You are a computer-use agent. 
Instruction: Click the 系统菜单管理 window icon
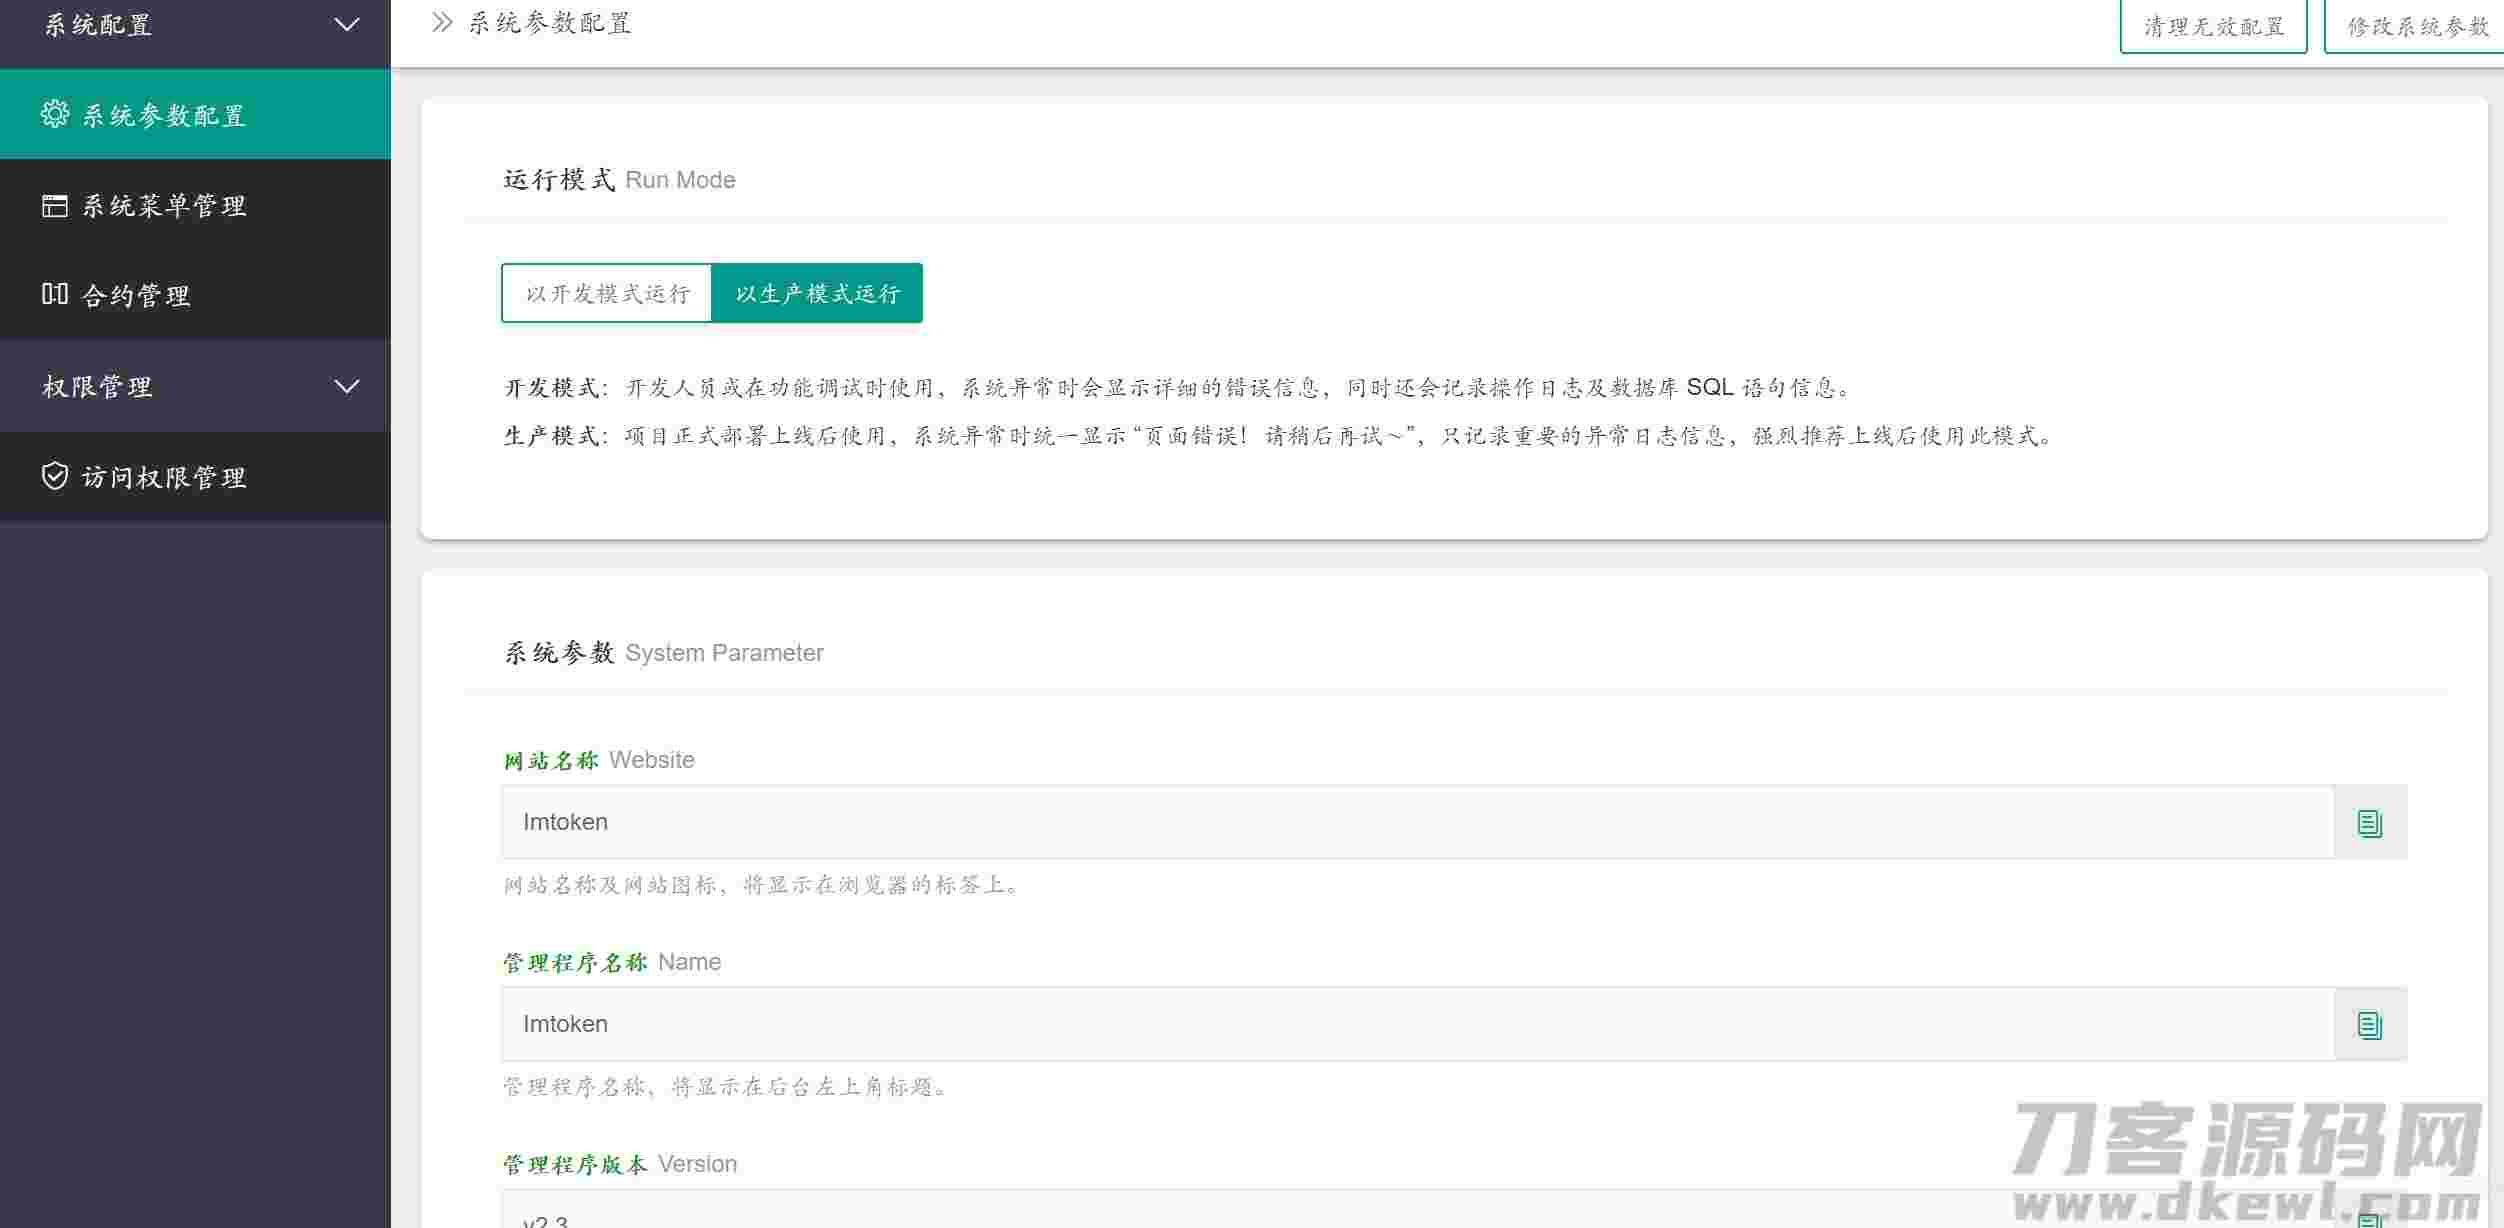(x=55, y=205)
